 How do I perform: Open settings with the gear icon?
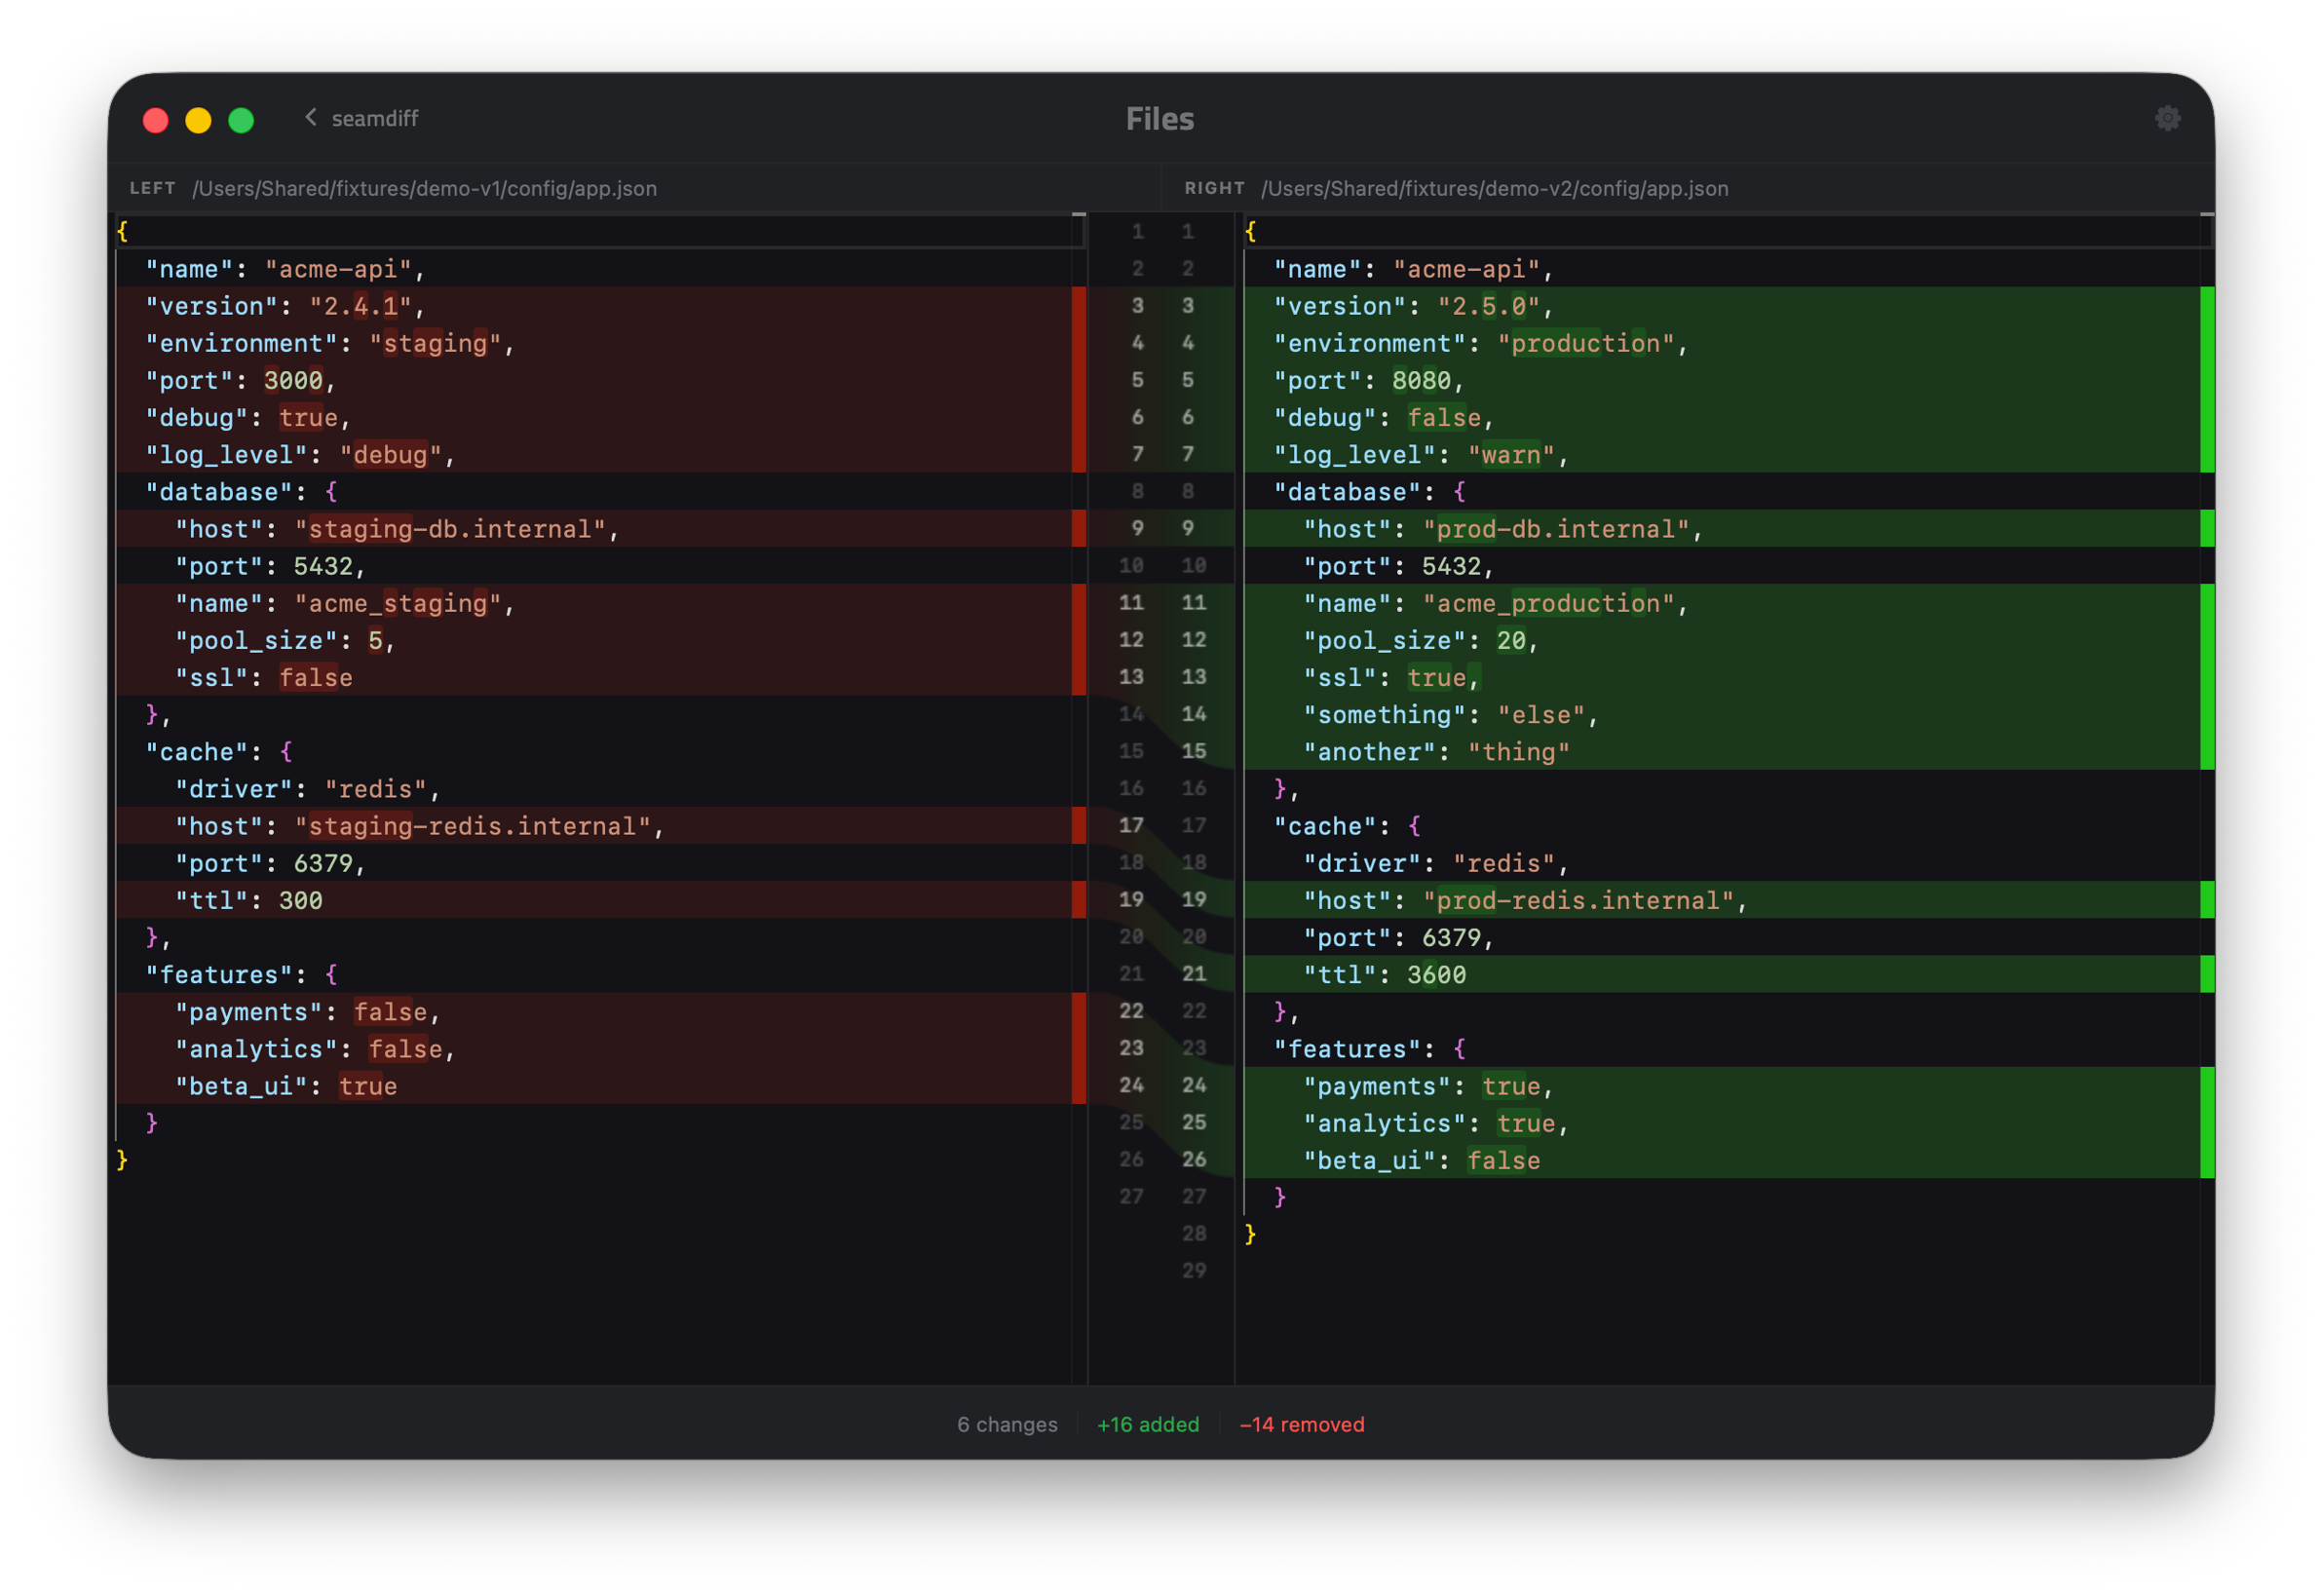point(2165,118)
